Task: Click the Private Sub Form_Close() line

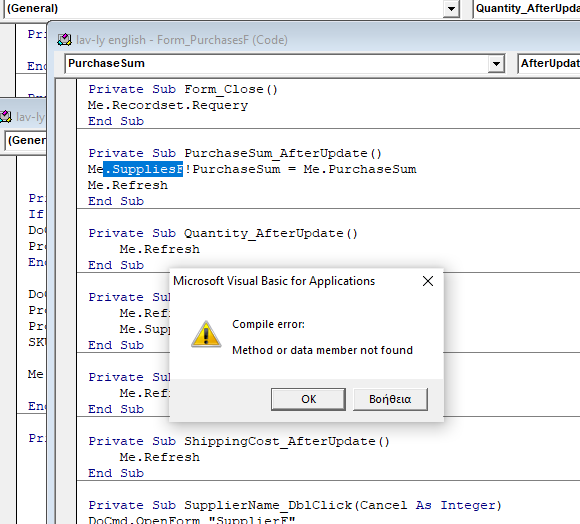Action: tap(183, 89)
